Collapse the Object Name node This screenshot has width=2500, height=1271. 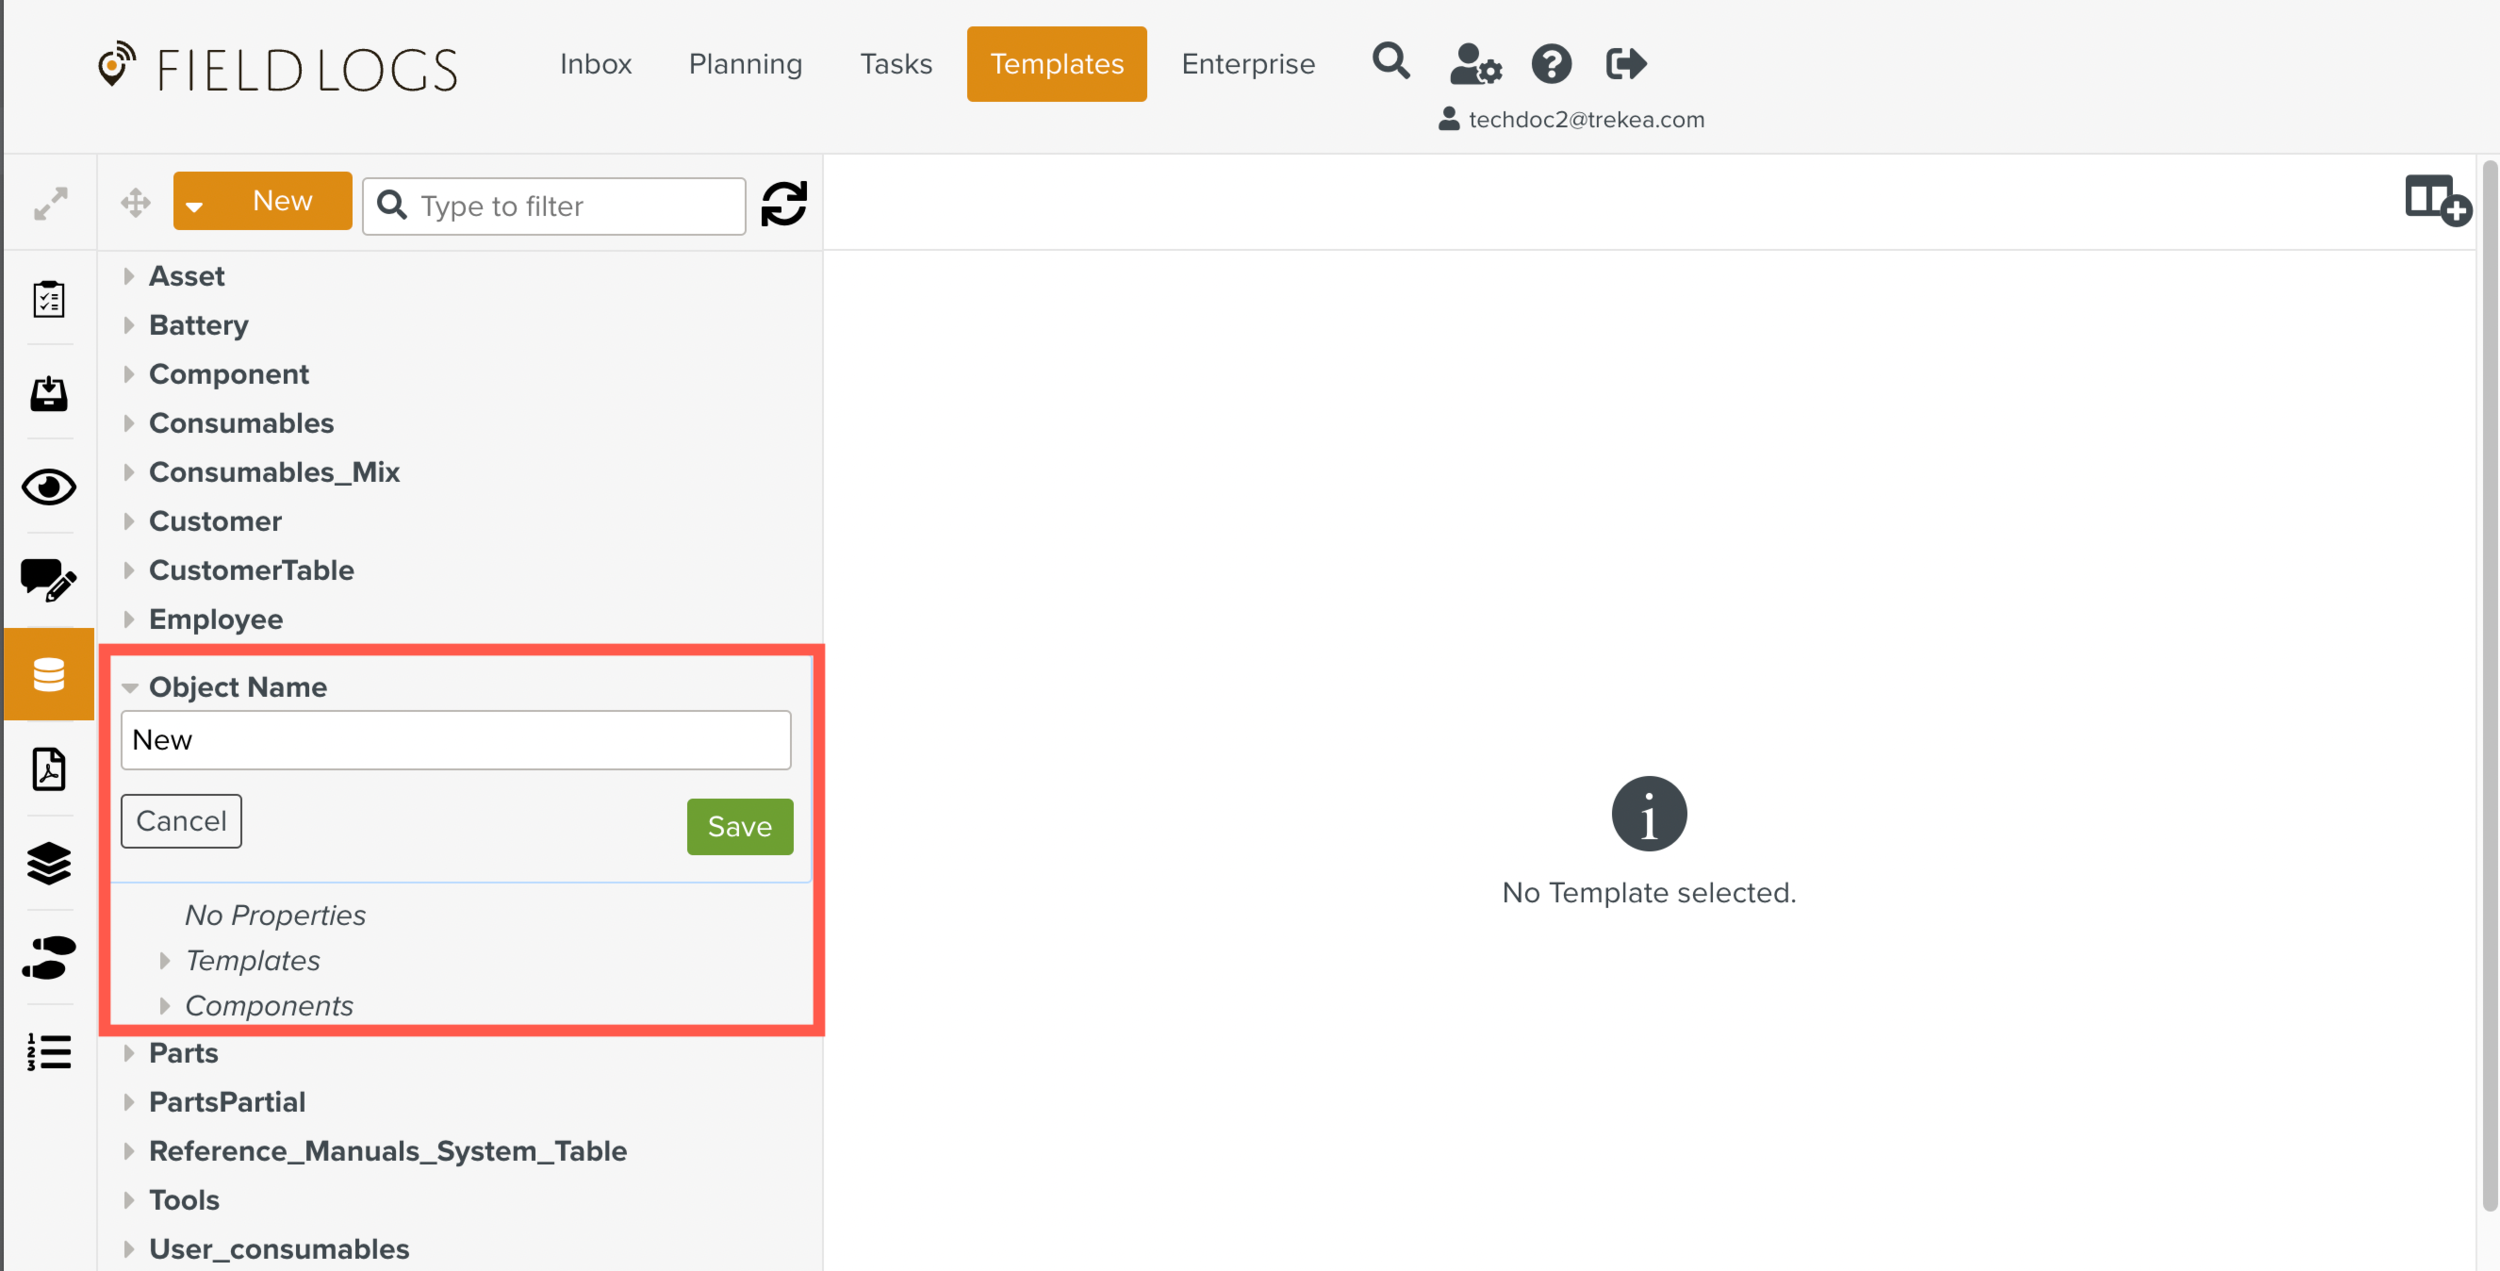point(129,687)
